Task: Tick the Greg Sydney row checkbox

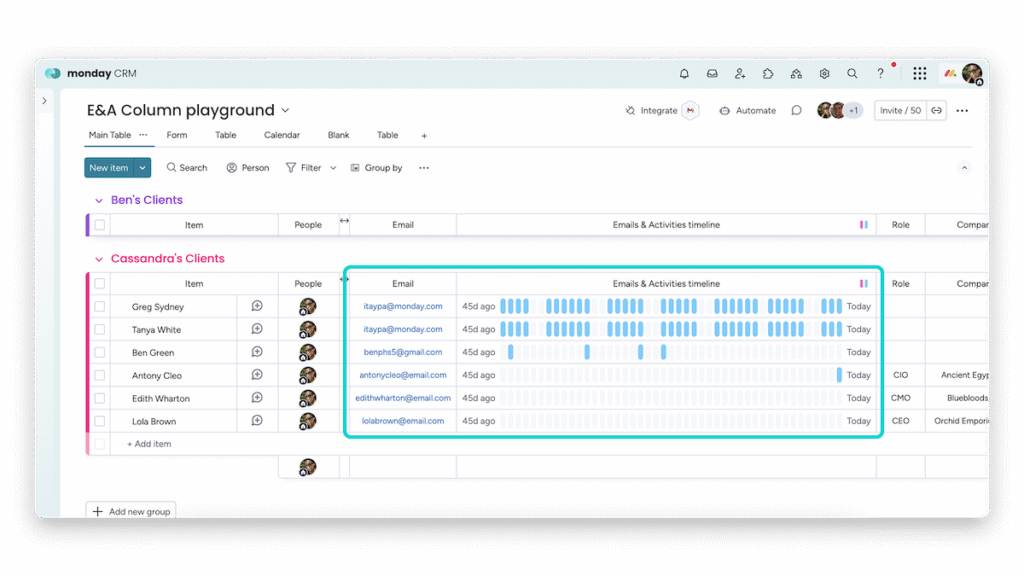Action: pos(99,306)
